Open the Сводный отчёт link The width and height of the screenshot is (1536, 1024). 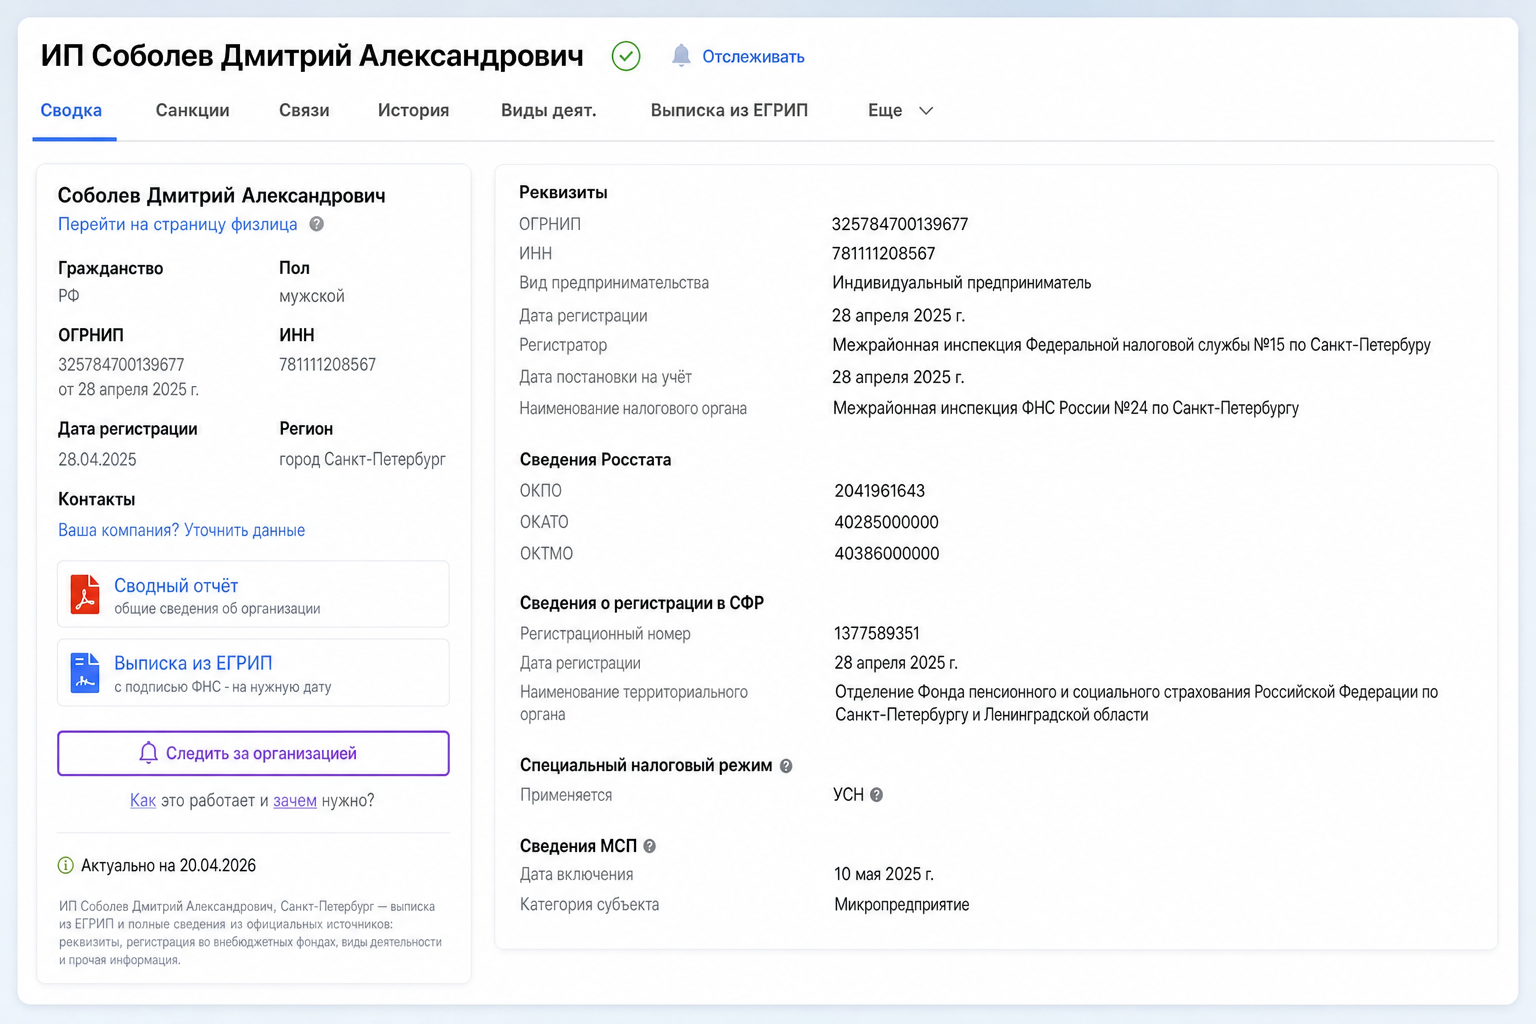pyautogui.click(x=176, y=586)
